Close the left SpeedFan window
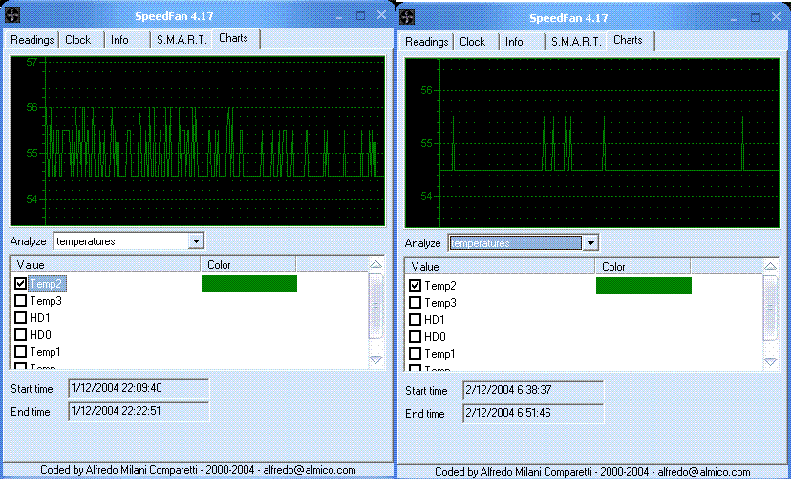The image size is (792, 479). click(382, 15)
